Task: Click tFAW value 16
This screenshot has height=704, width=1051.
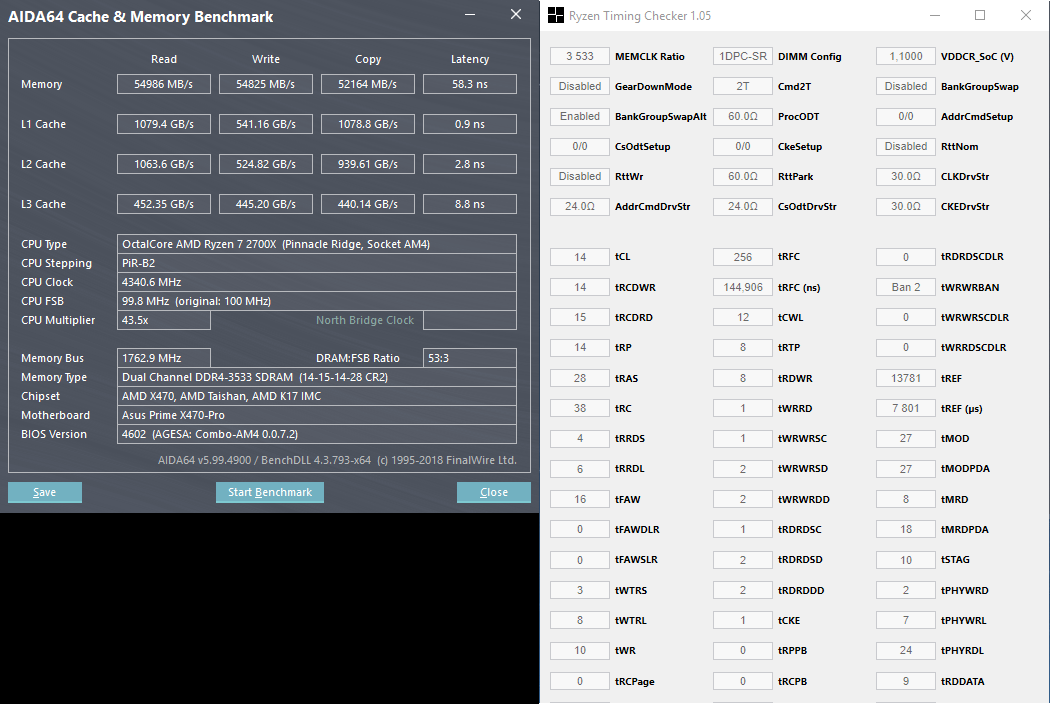Action: 580,500
